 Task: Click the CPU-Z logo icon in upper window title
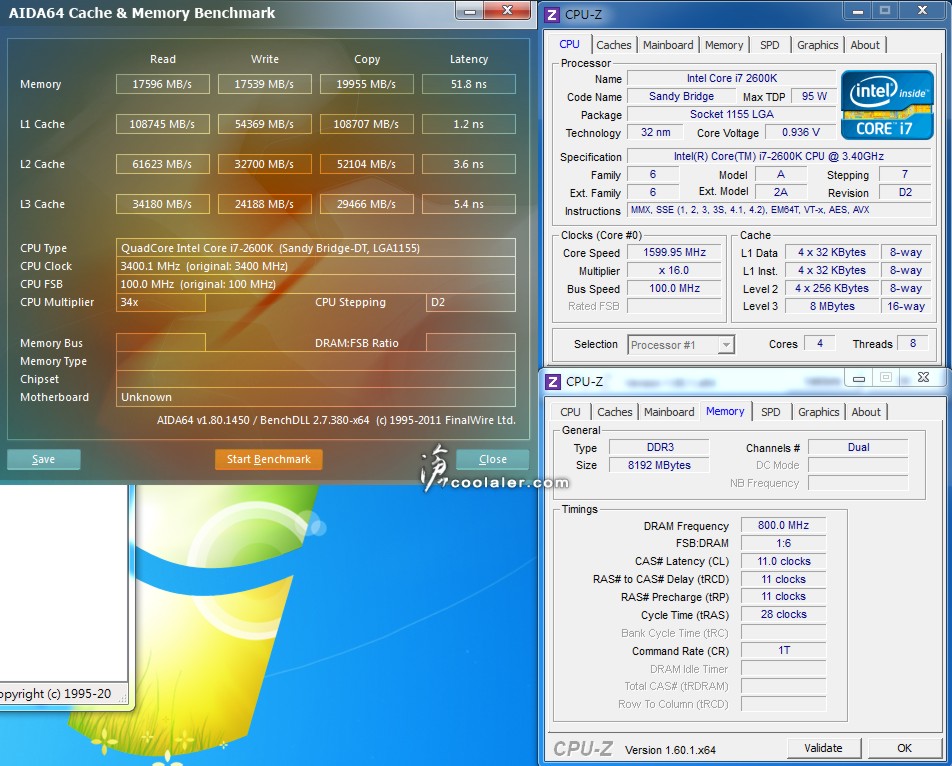[552, 15]
